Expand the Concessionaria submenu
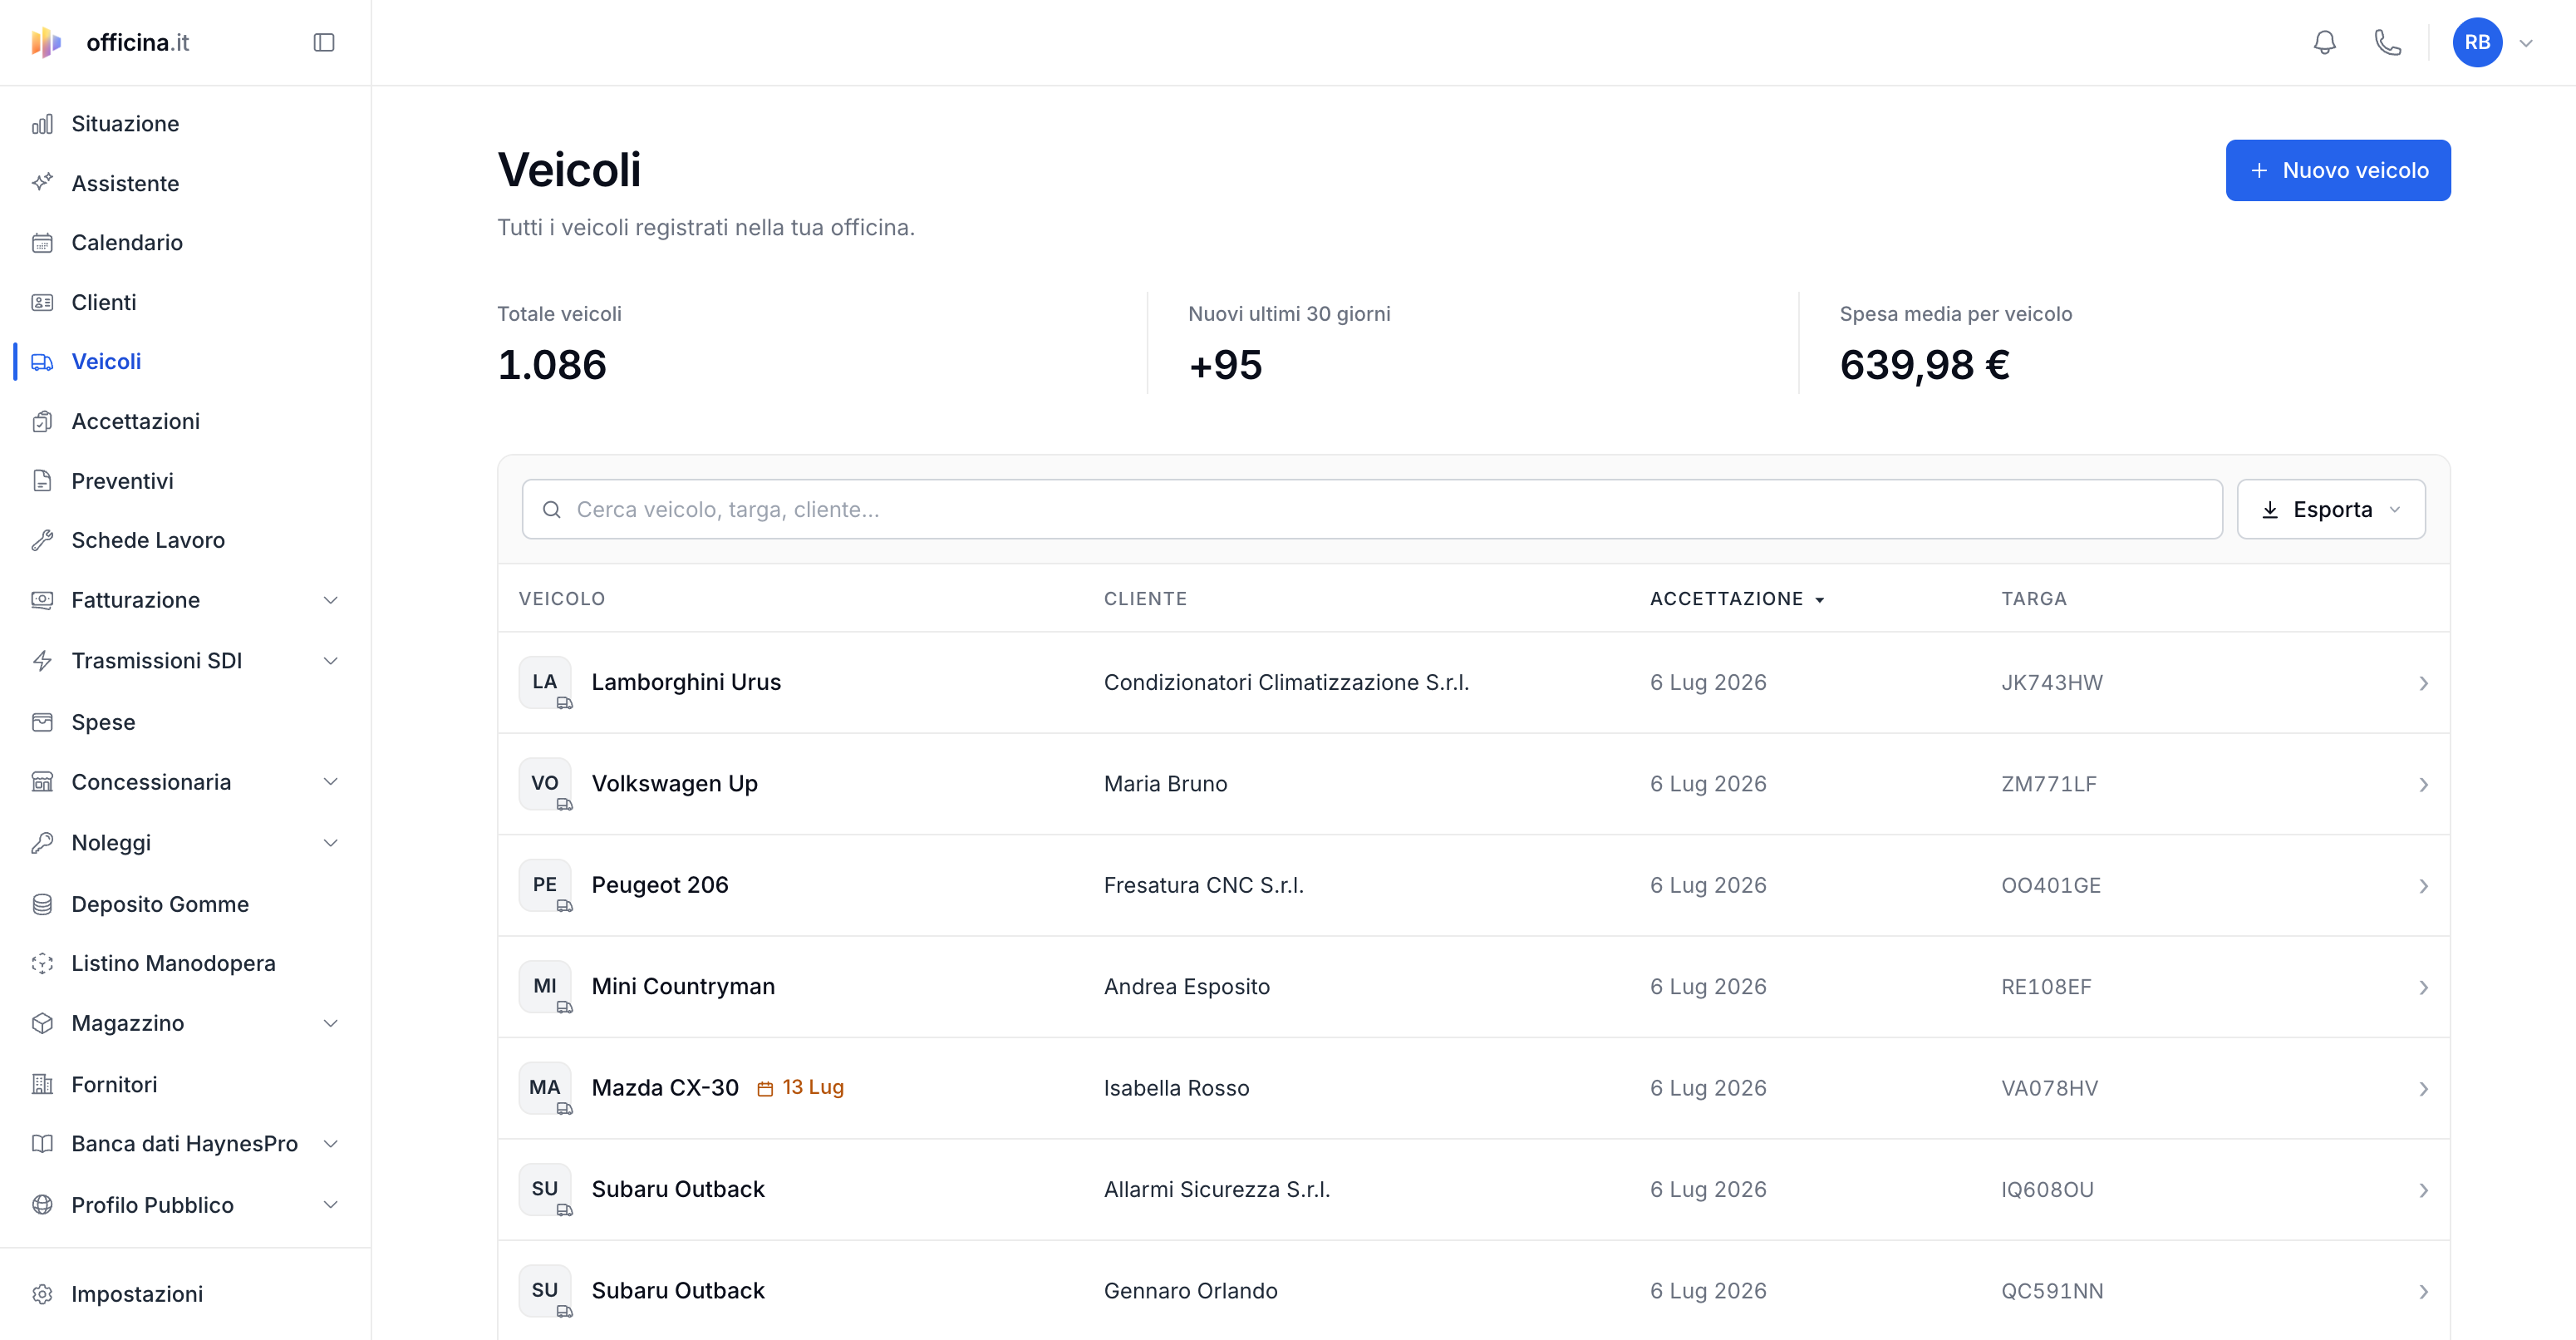2576x1340 pixels. (x=331, y=782)
